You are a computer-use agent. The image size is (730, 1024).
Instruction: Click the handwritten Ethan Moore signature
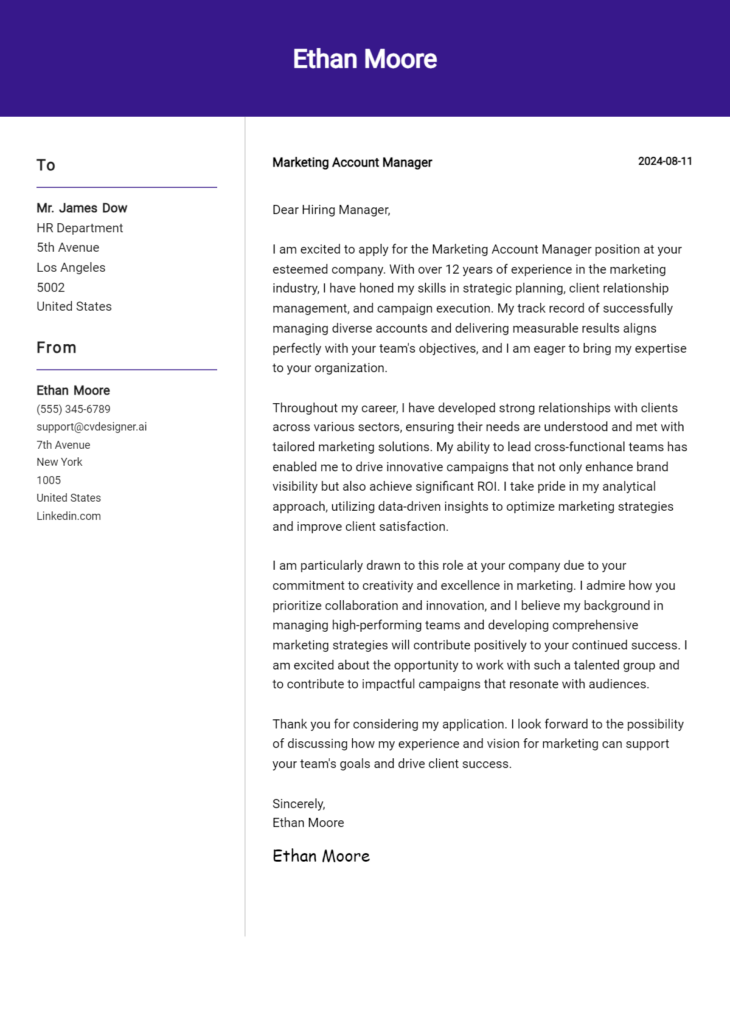coord(321,856)
